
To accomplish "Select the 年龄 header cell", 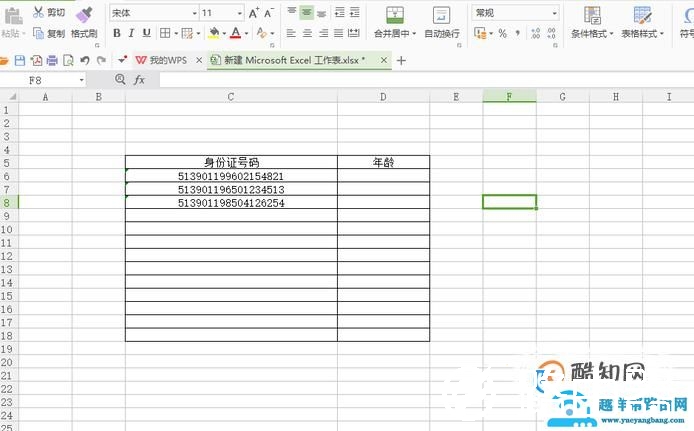I will click(383, 162).
